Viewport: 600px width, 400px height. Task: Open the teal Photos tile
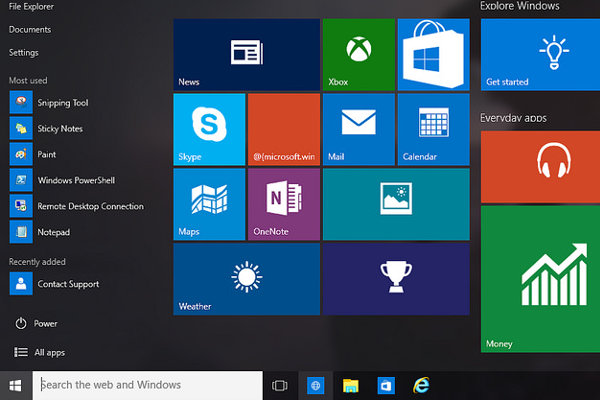(x=396, y=204)
